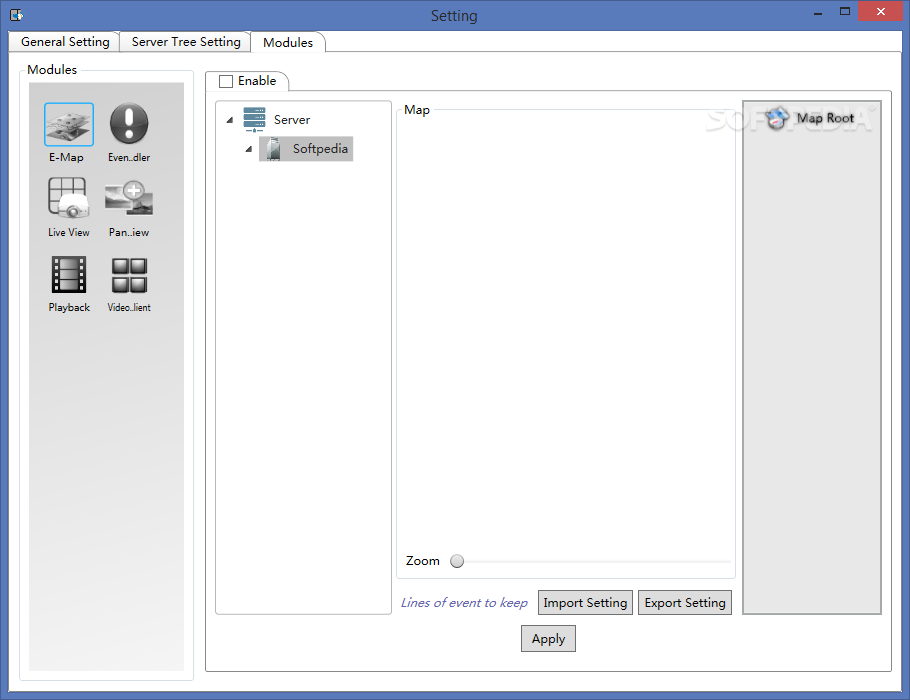
Task: Select the Server tree item label
Action: click(292, 120)
